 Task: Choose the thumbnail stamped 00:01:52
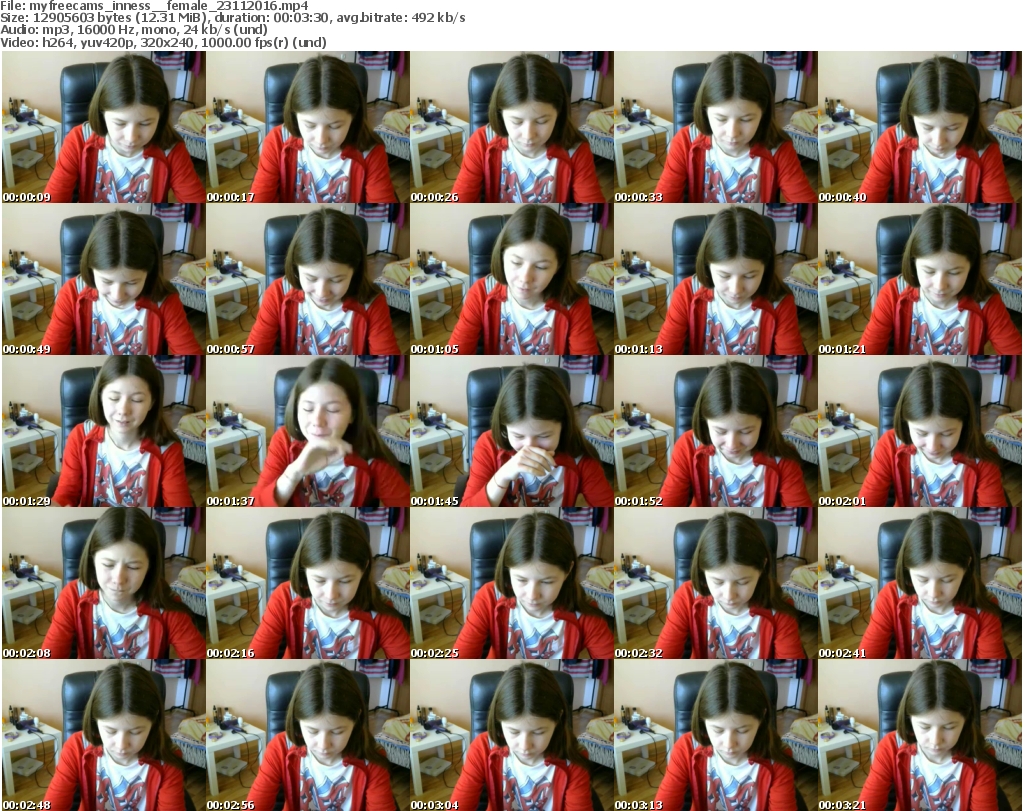point(716,432)
